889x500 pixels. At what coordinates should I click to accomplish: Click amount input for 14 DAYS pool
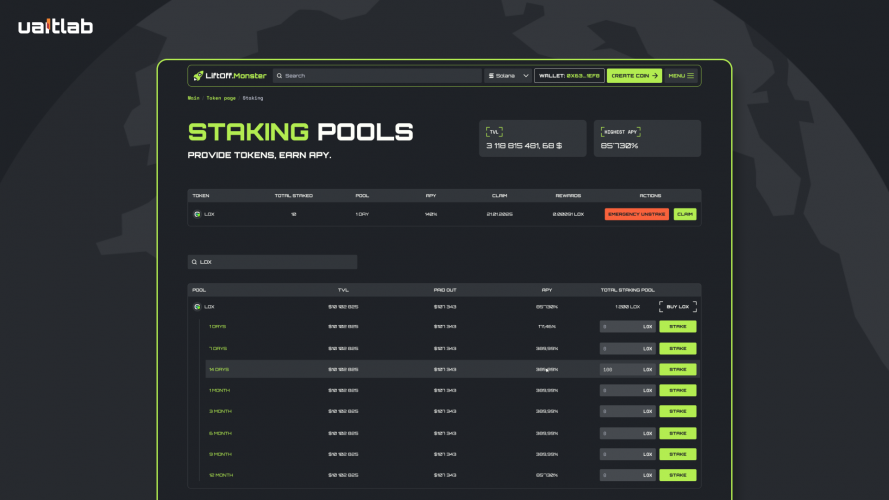click(x=628, y=370)
